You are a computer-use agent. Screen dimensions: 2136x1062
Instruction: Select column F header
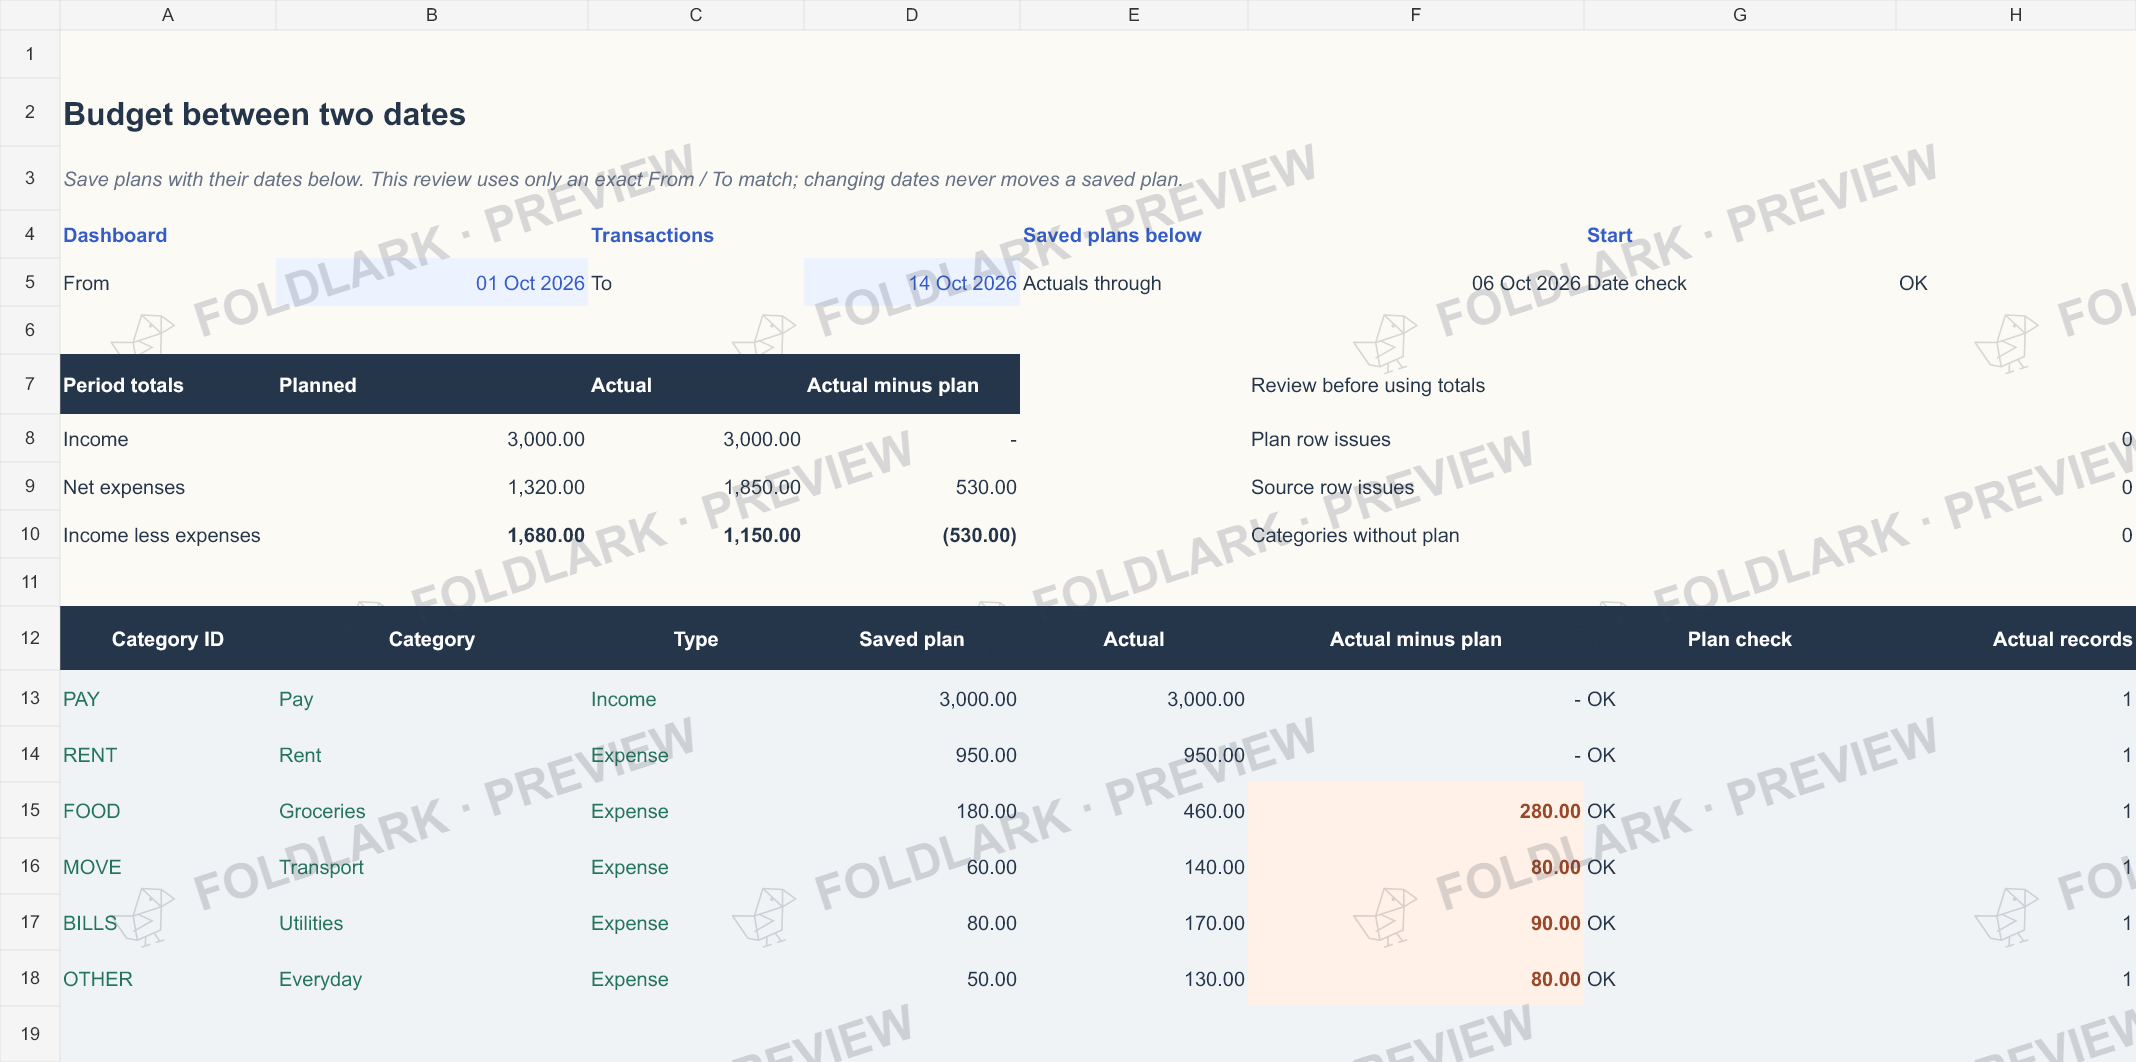pyautogui.click(x=1416, y=15)
